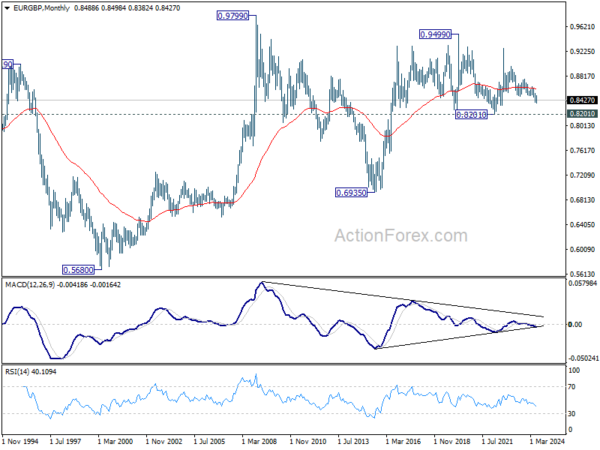Click the 1 Nov 2010 date label
Image resolution: width=600 pixels, height=450 pixels.
click(308, 442)
